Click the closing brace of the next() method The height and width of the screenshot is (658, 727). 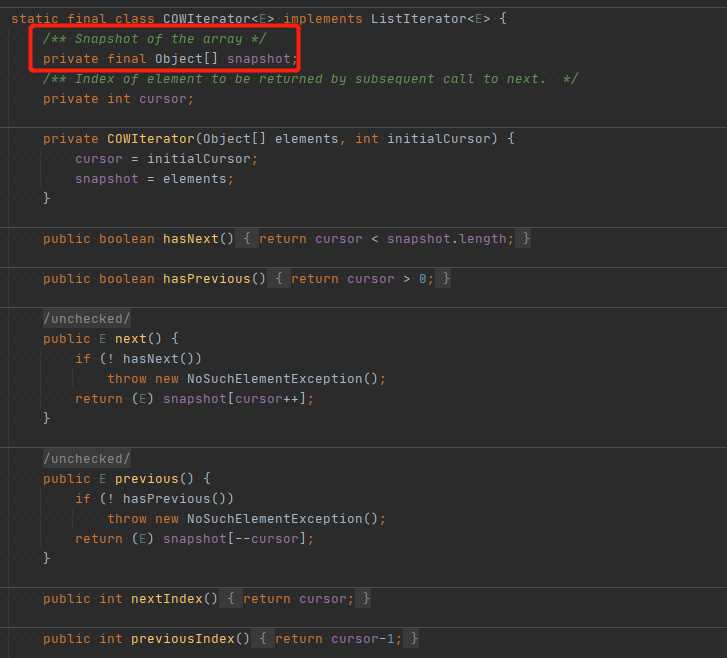pos(46,418)
